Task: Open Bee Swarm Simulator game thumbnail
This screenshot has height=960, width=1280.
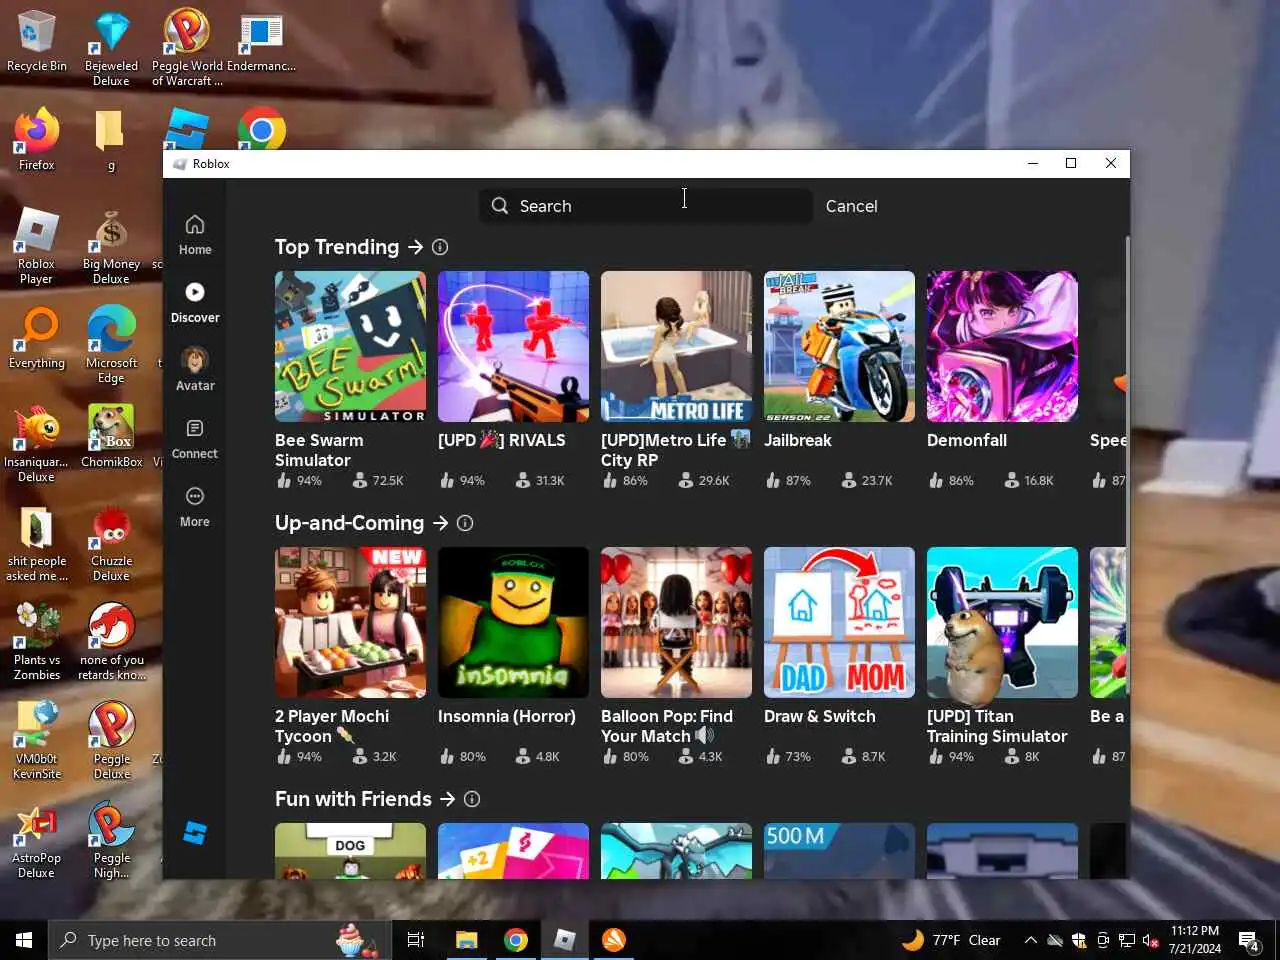Action: 350,346
